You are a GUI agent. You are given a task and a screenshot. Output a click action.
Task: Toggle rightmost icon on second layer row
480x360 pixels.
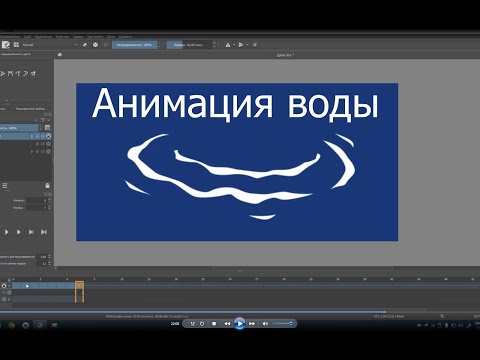[x=48, y=144]
